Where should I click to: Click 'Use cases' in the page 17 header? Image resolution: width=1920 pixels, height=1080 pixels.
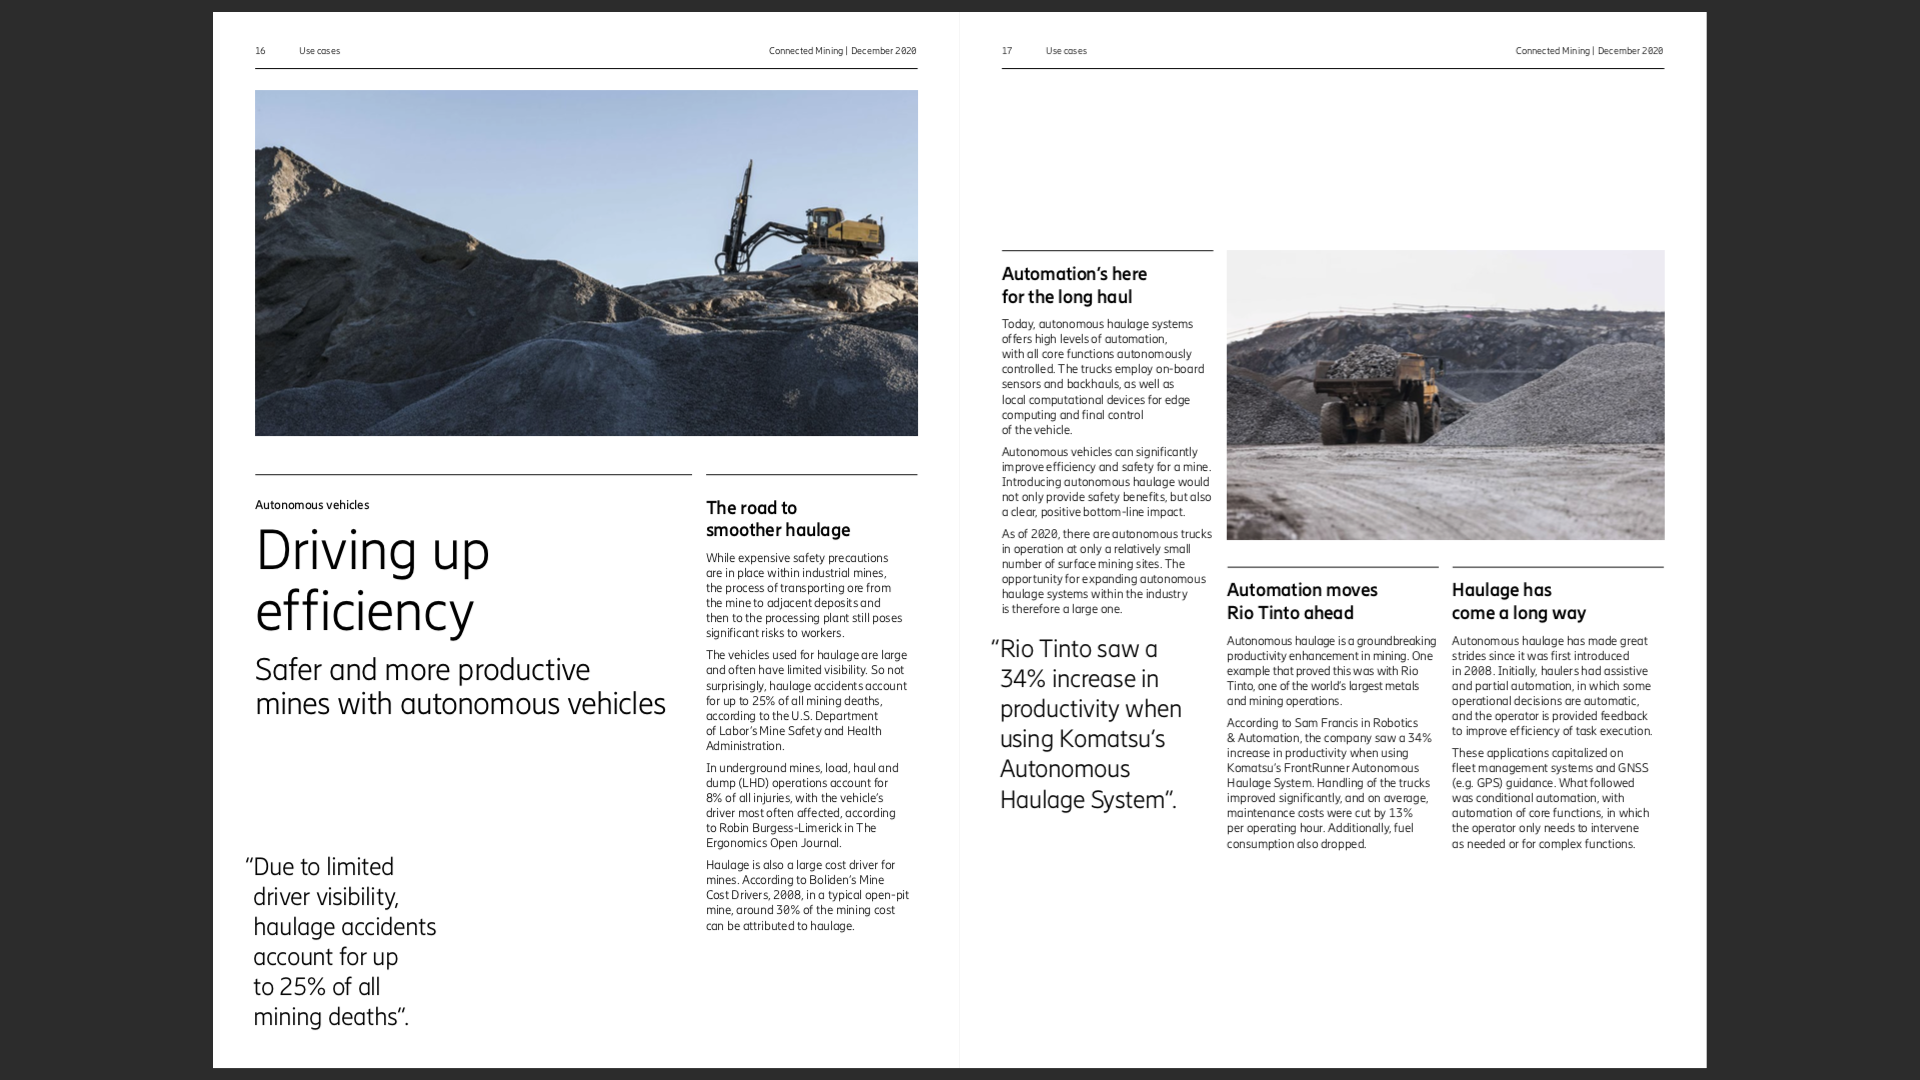pos(1066,51)
